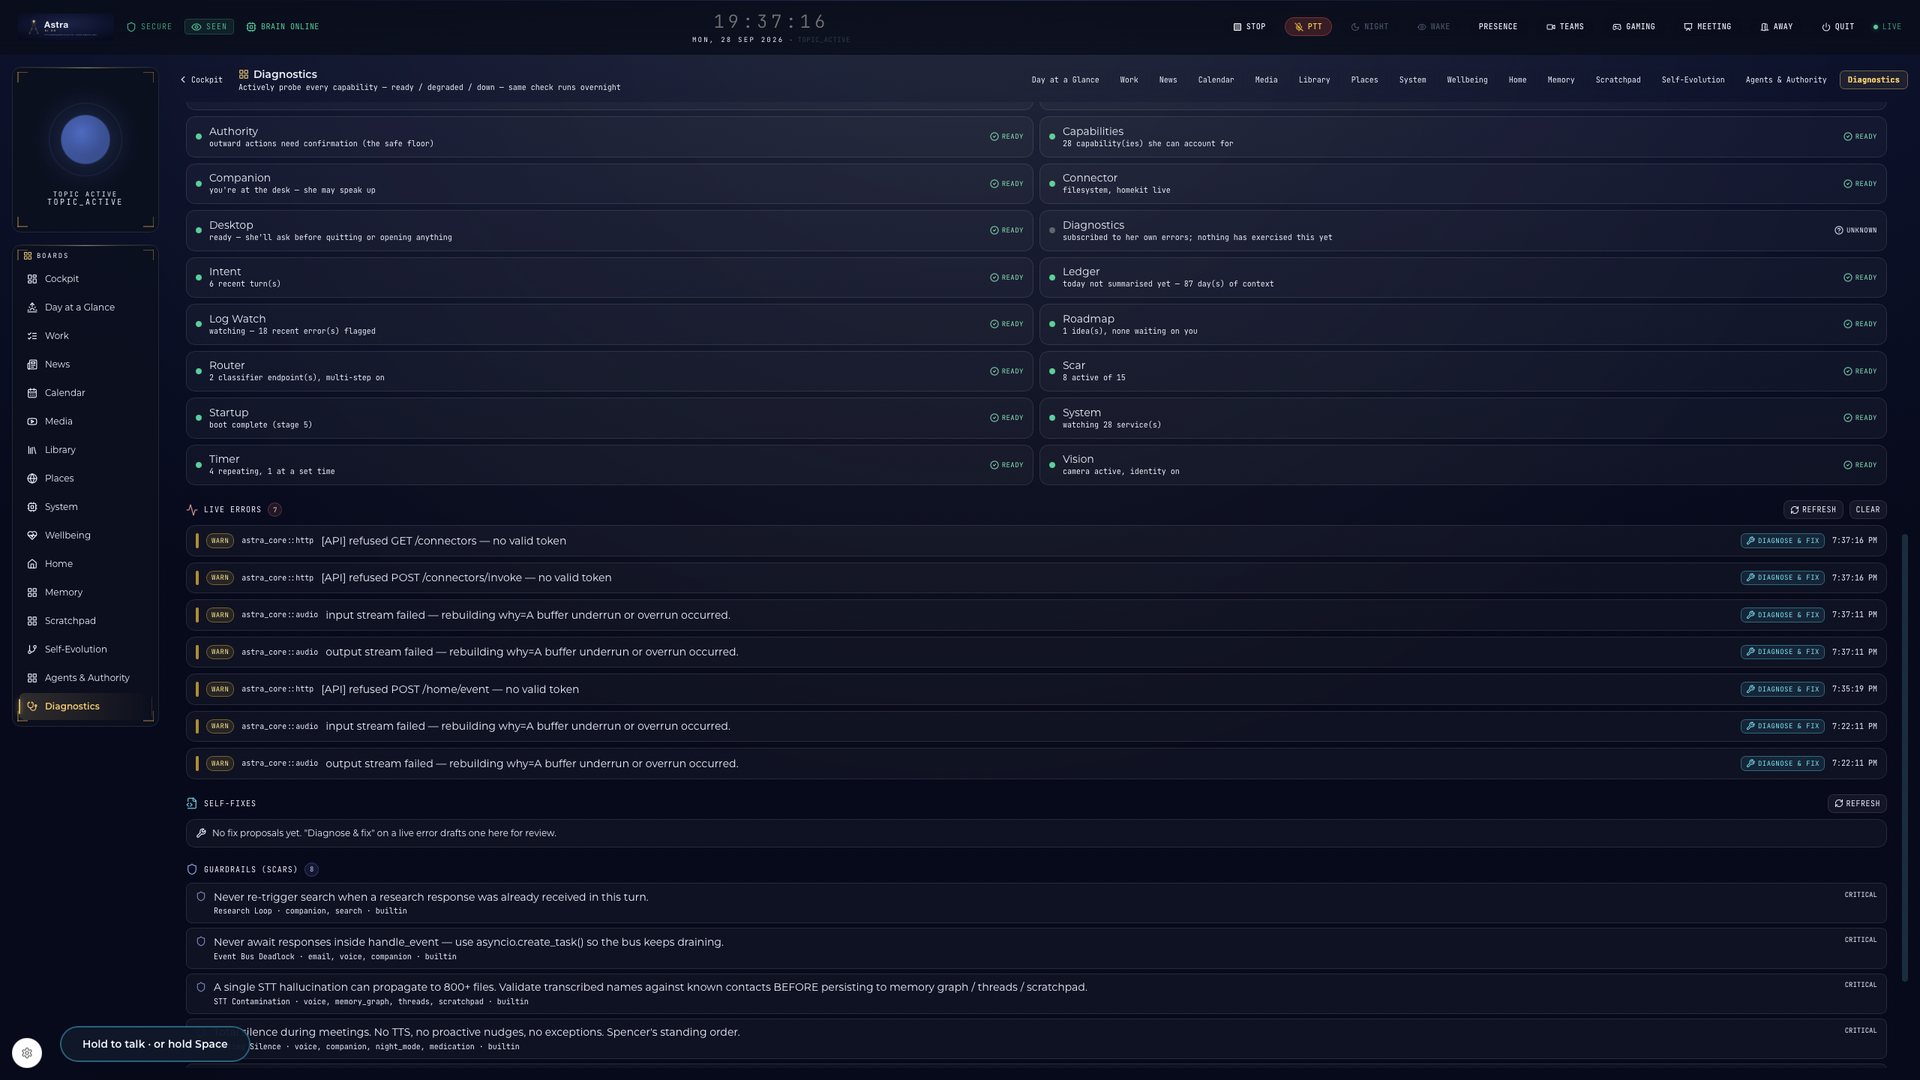The image size is (1920, 1080).
Task: Click the Live Errors pulse icon
Action: point(192,510)
